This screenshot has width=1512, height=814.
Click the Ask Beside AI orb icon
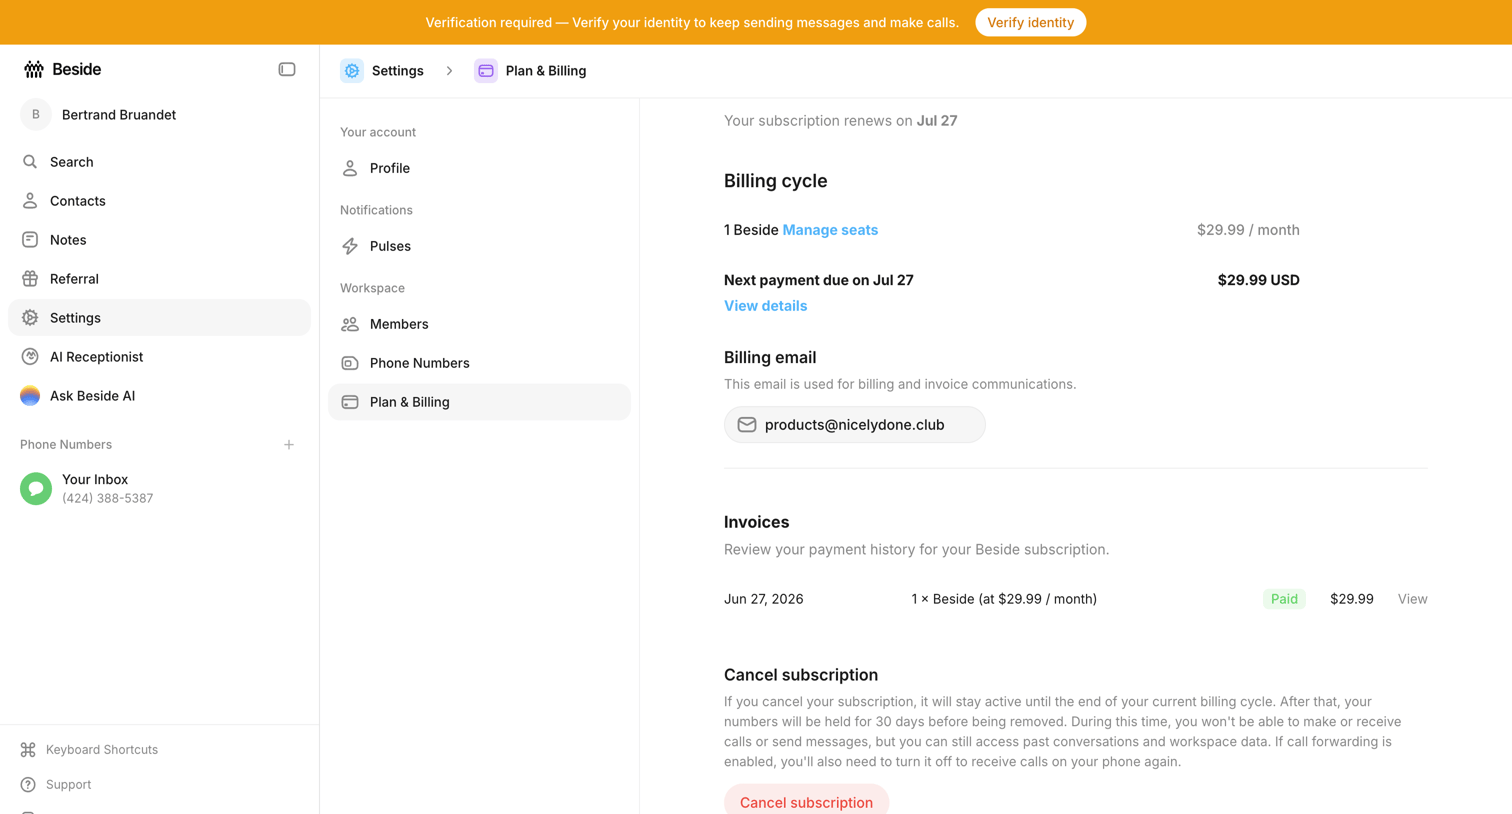[x=30, y=396]
